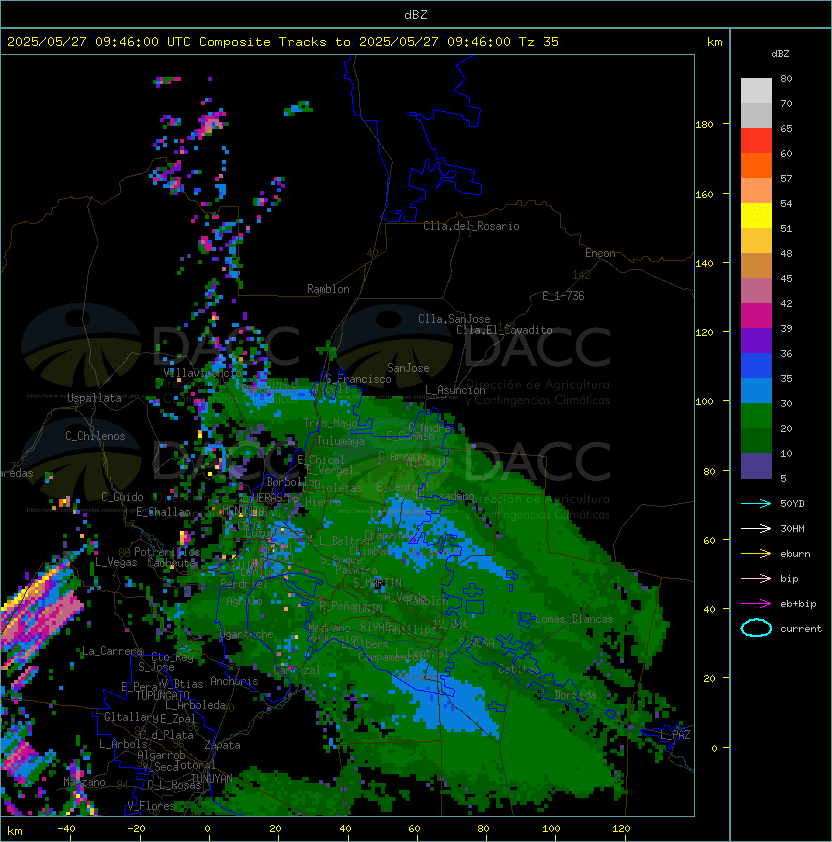The width and height of the screenshot is (832, 842).
Task: Click the '30HM' legend label
Action: (x=792, y=529)
